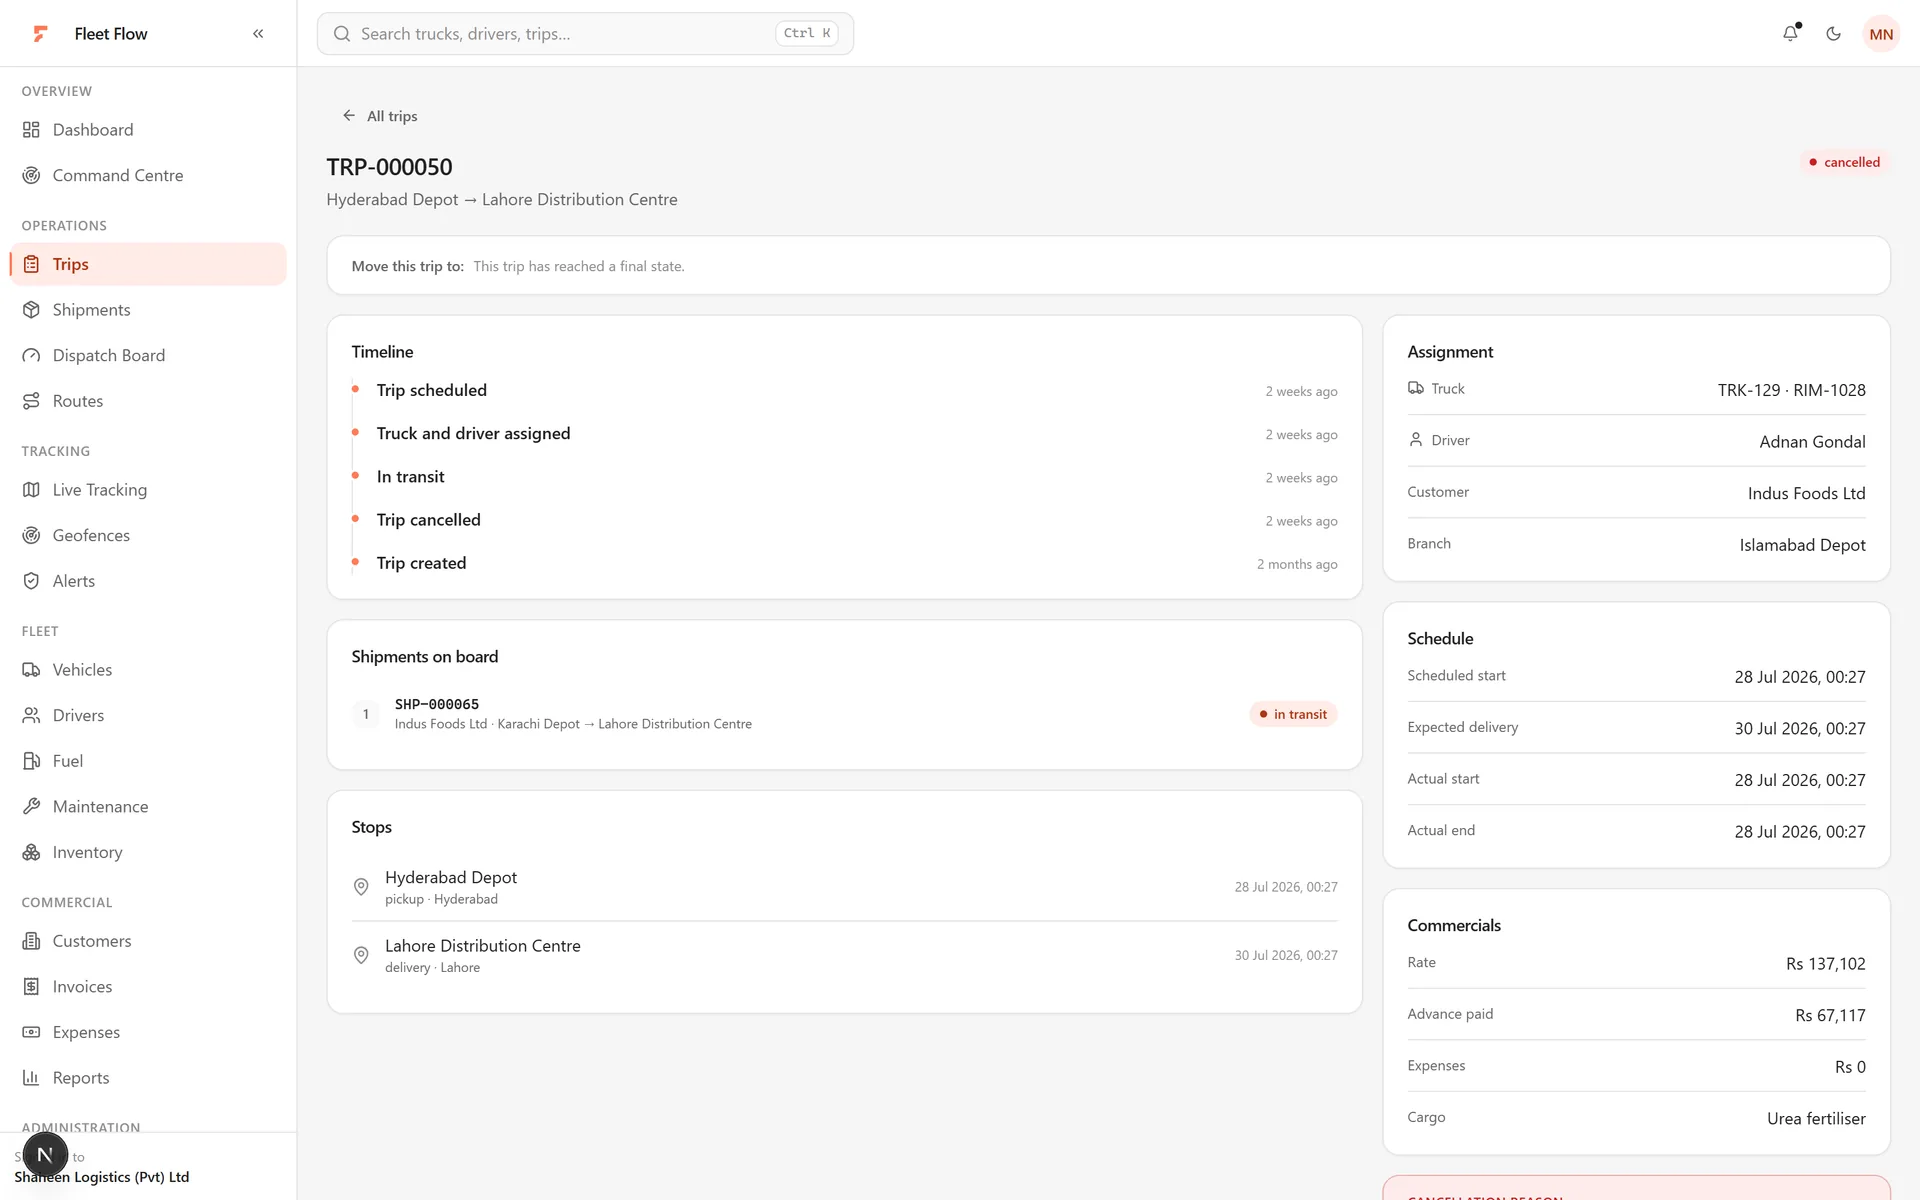Click driver name Adnan Gondal
The width and height of the screenshot is (1920, 1200).
click(1812, 442)
